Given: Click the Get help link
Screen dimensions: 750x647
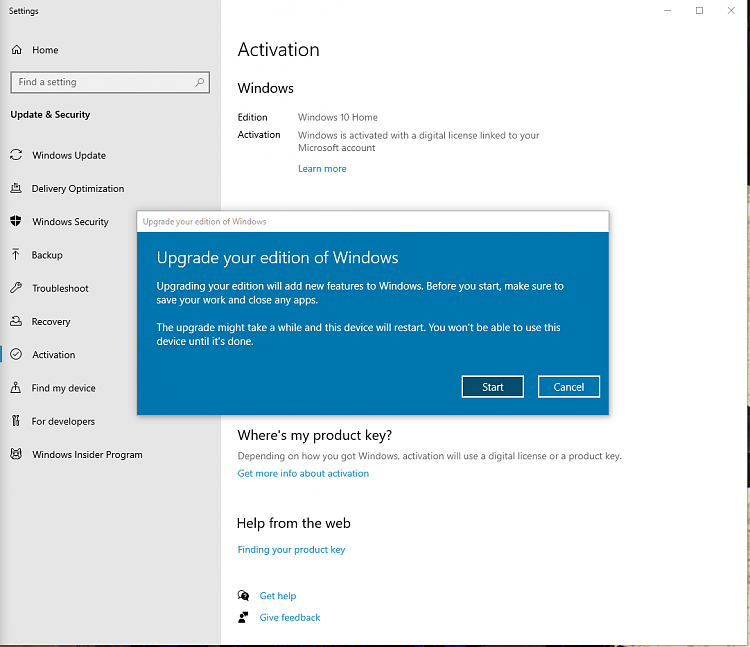Looking at the screenshot, I should [x=278, y=596].
